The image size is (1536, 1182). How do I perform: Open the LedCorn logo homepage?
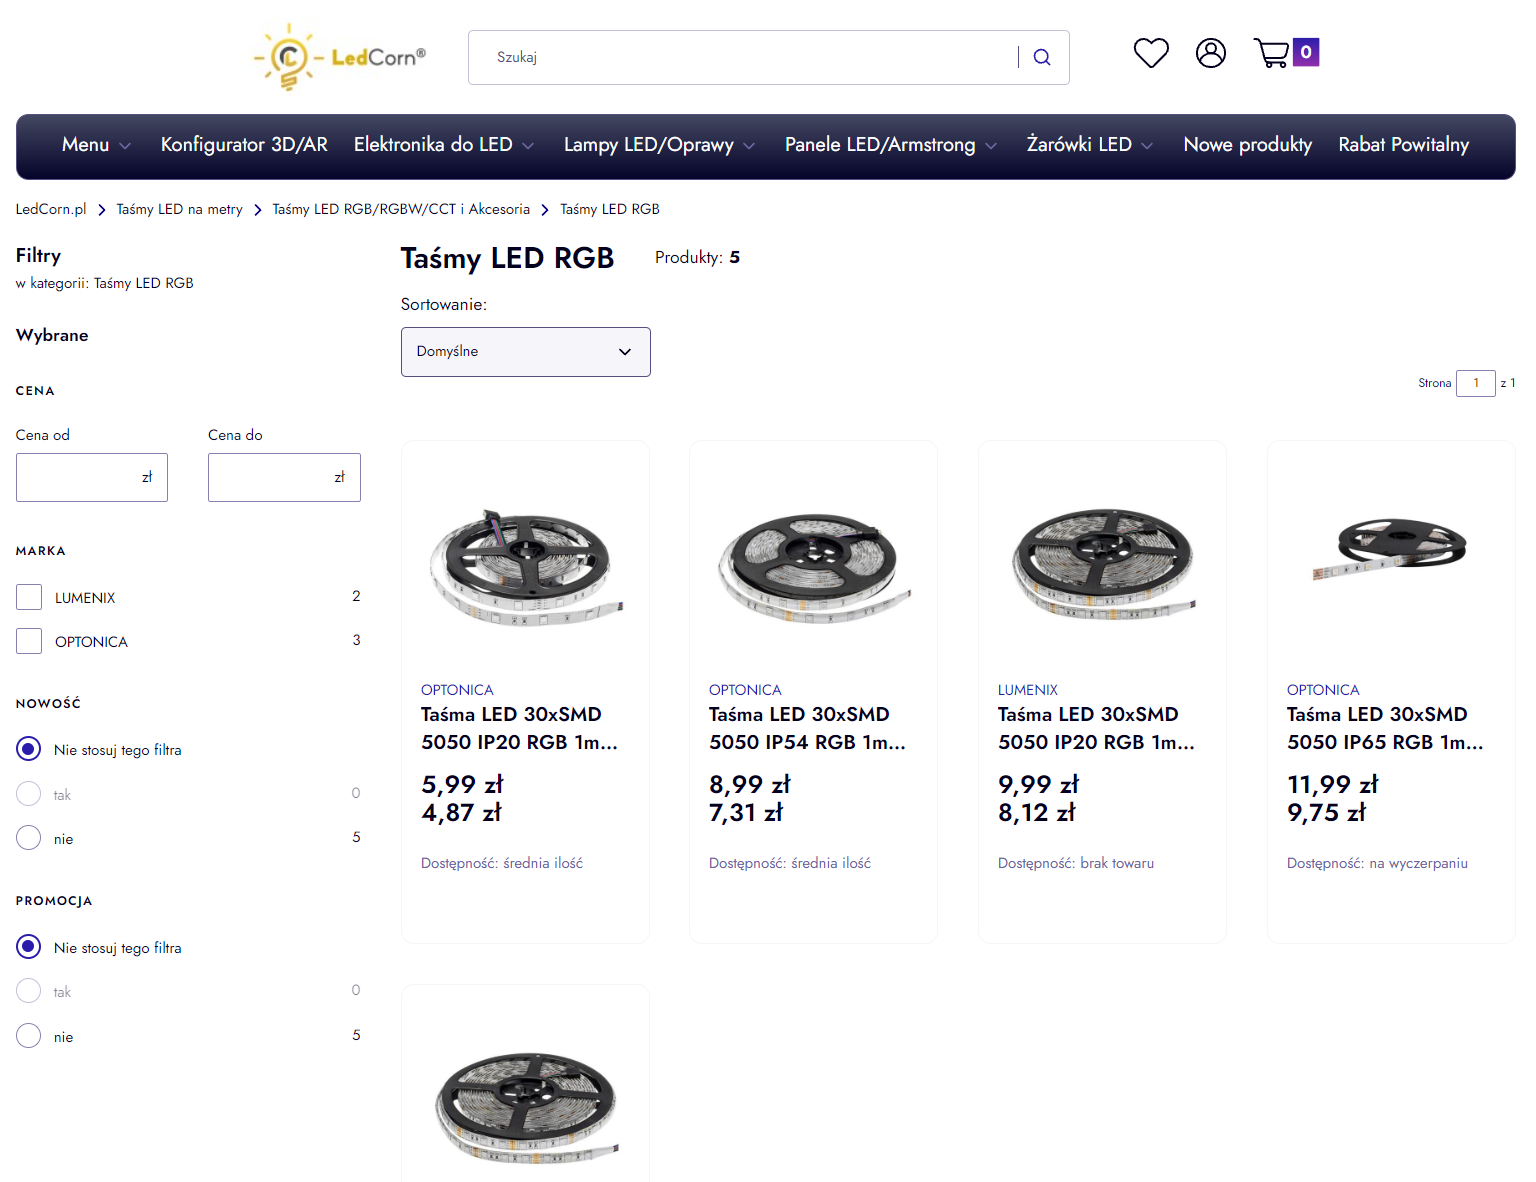340,57
